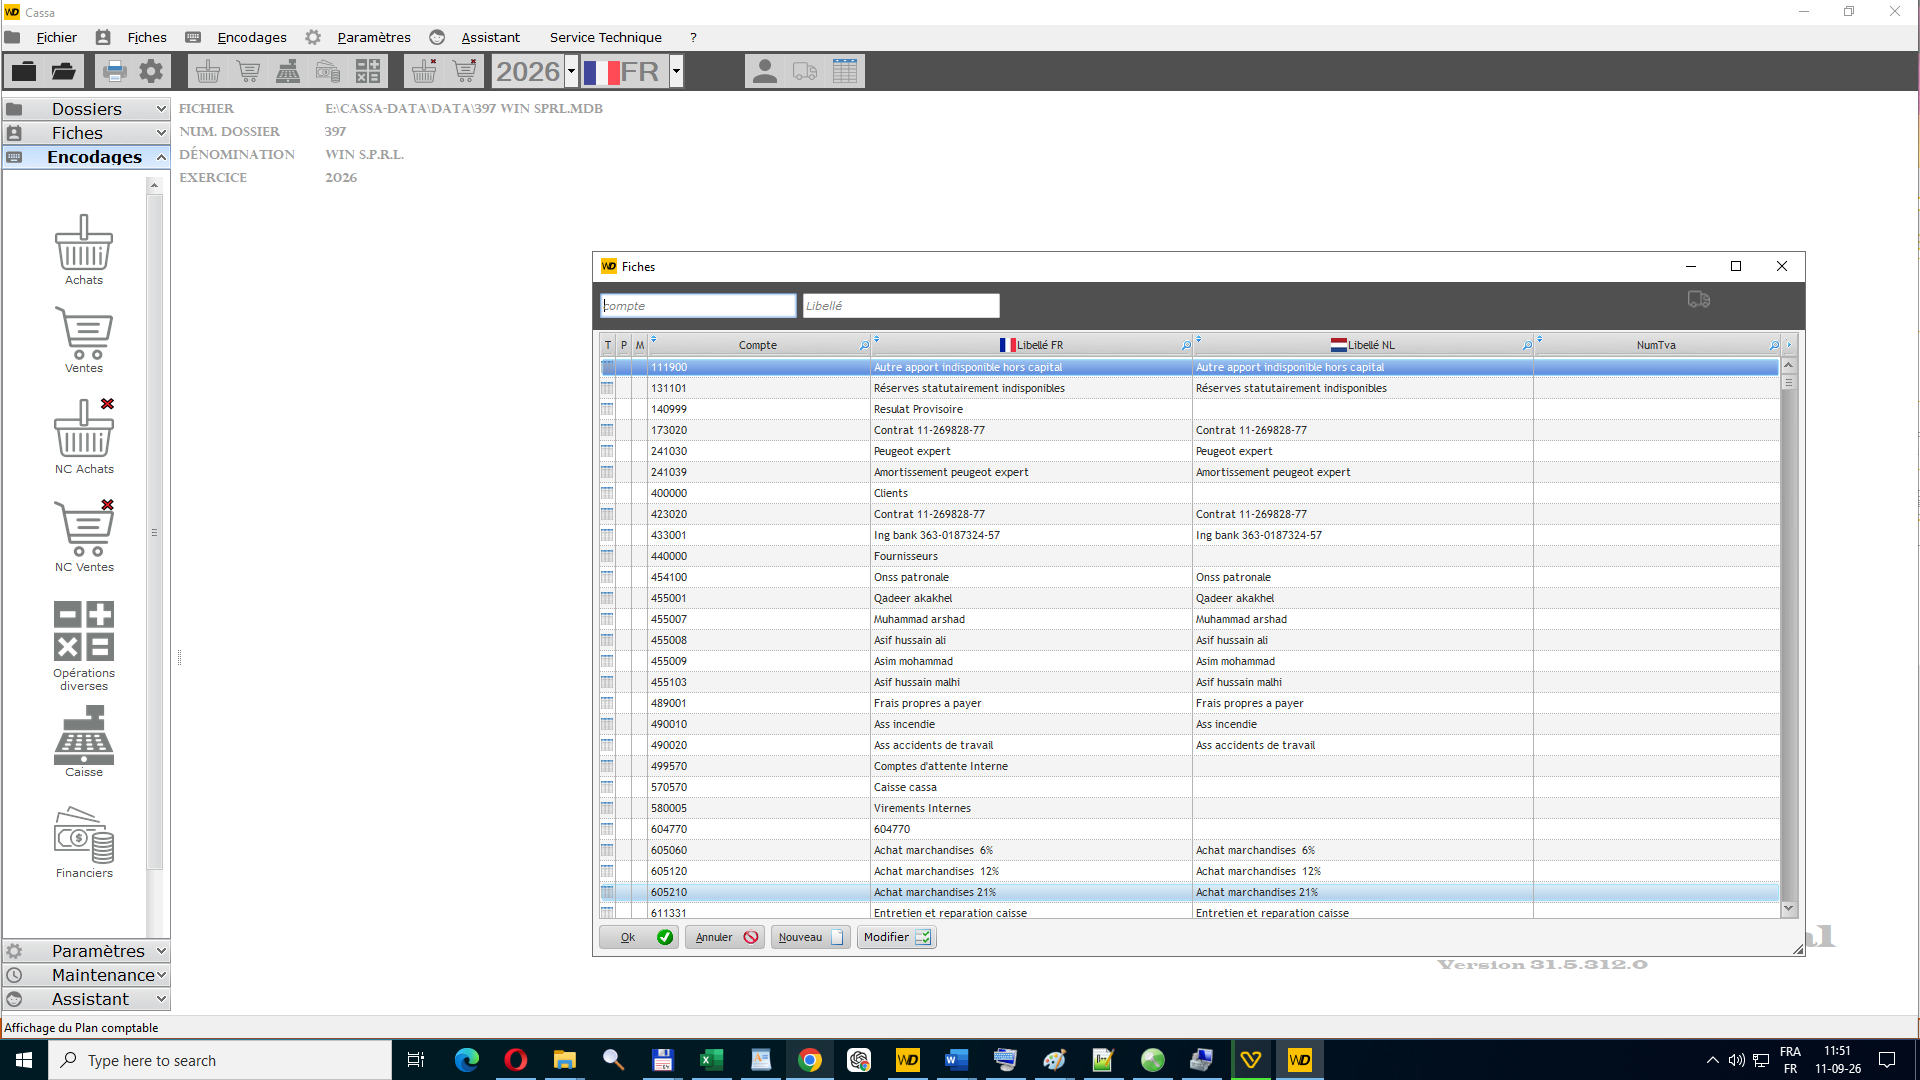Image resolution: width=1920 pixels, height=1080 pixels.
Task: Click Google Chrome in the taskbar
Action: (x=810, y=1060)
